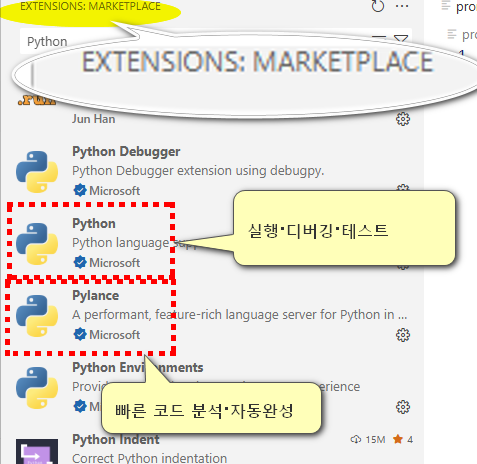Click Microsoft publisher name under Pylance
Viewport: 477px width, 464px height.
point(115,335)
